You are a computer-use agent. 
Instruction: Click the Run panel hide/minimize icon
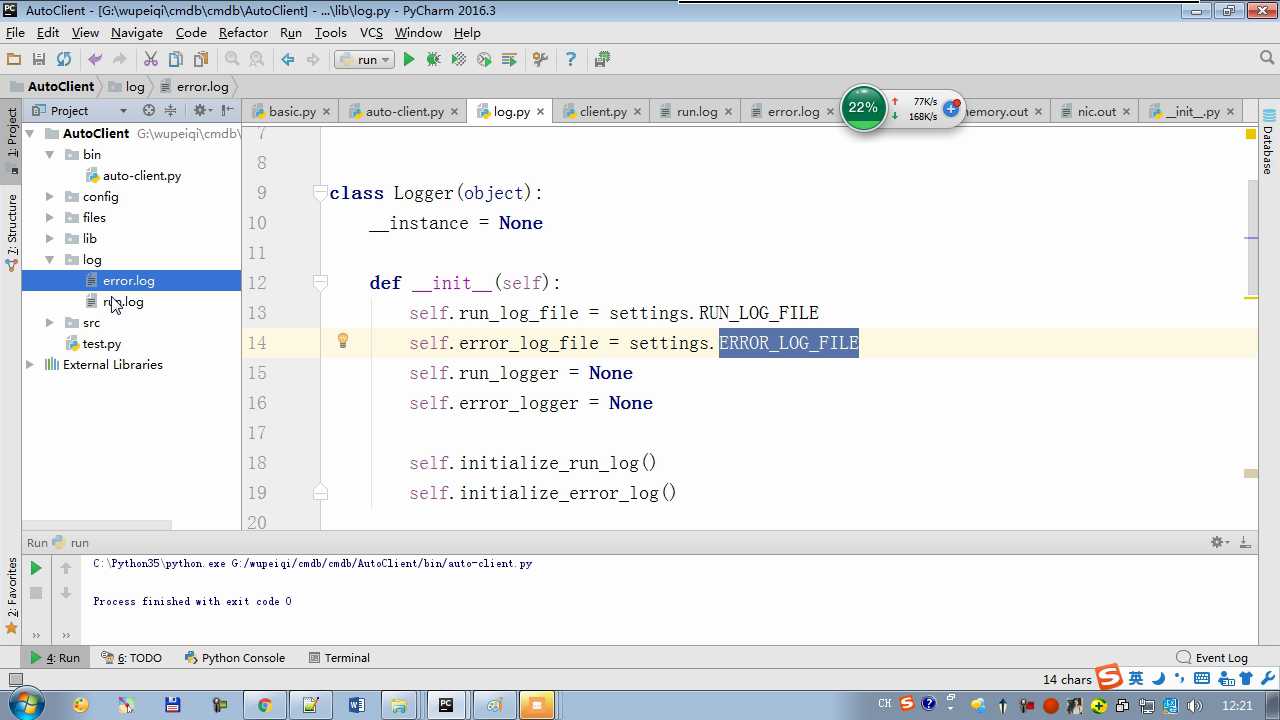coord(1246,542)
